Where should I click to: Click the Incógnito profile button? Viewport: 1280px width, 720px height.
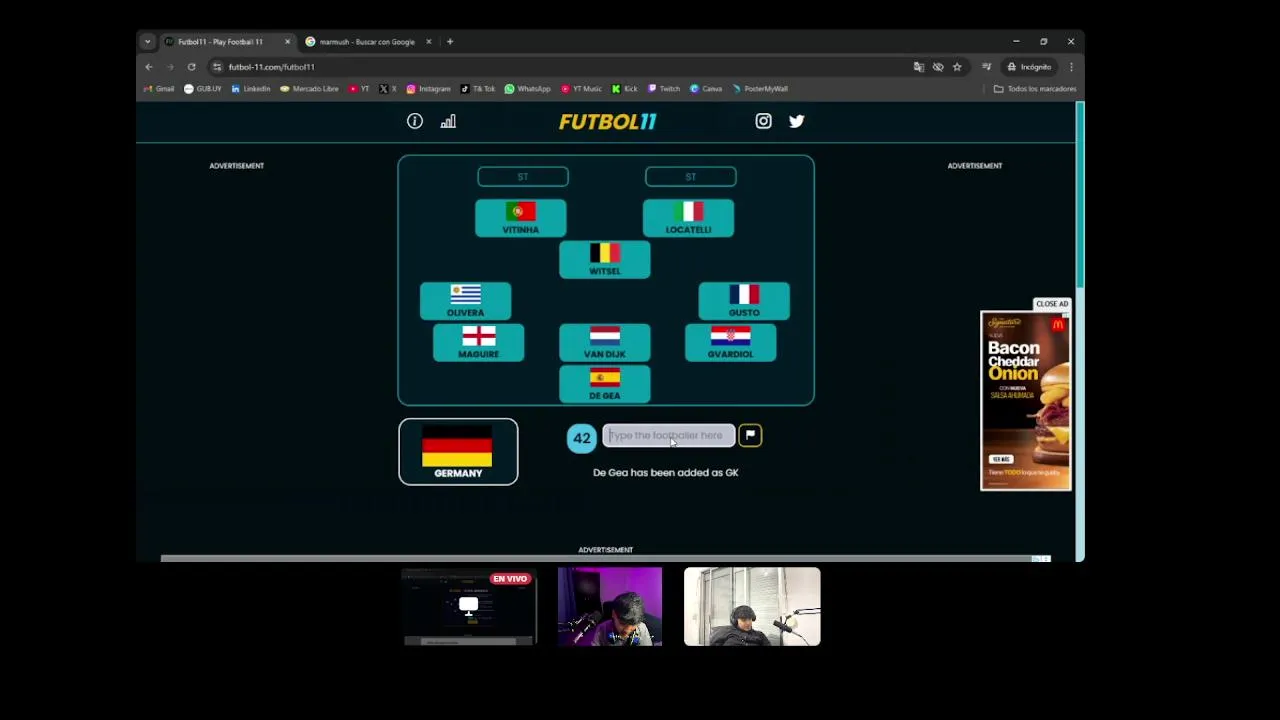click(x=1030, y=67)
